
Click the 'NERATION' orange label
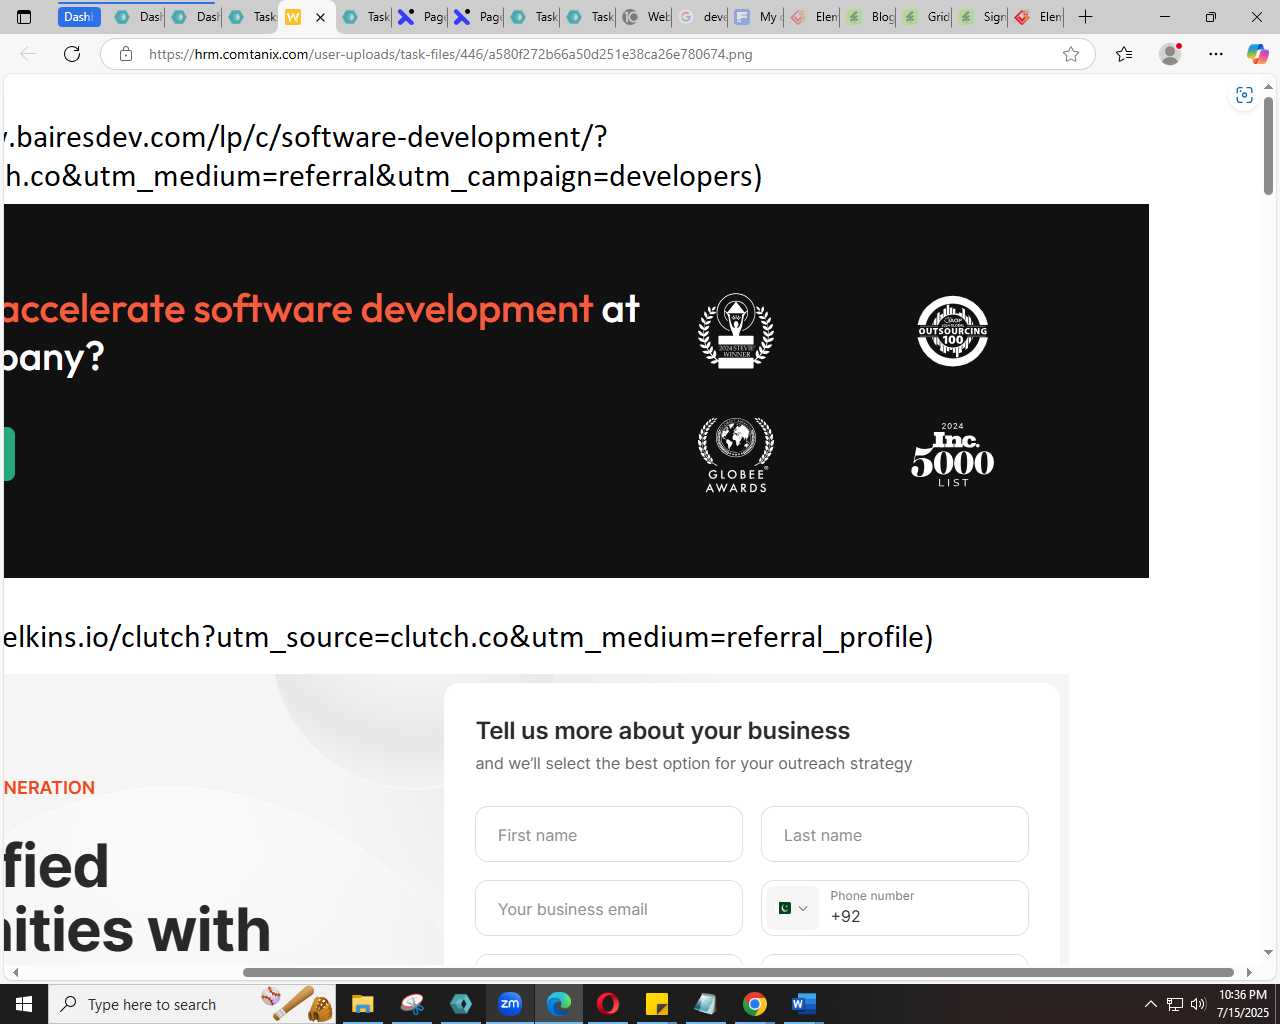pyautogui.click(x=49, y=788)
